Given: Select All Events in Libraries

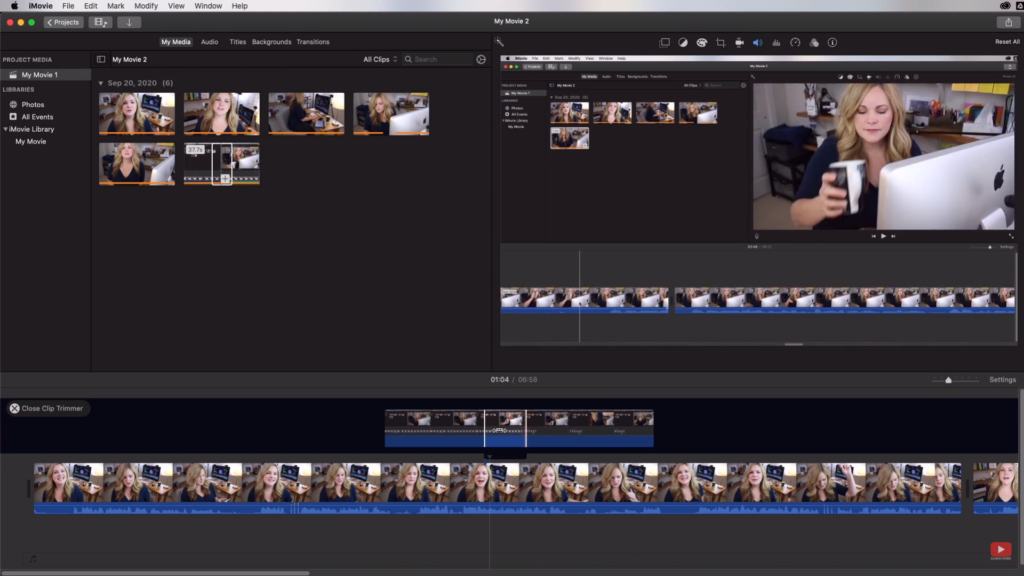Looking at the screenshot, I should pyautogui.click(x=37, y=117).
